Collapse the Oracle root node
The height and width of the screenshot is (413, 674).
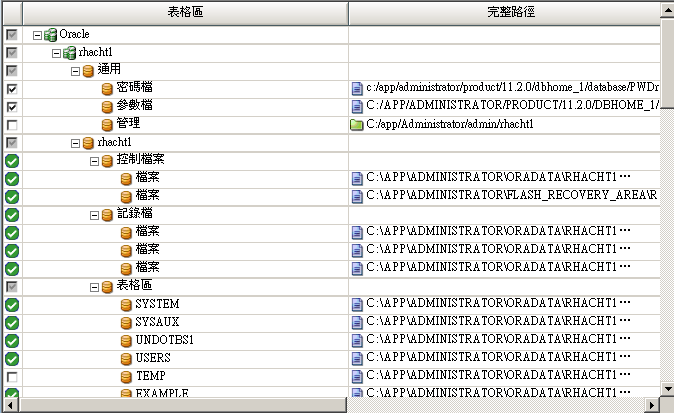[37, 35]
